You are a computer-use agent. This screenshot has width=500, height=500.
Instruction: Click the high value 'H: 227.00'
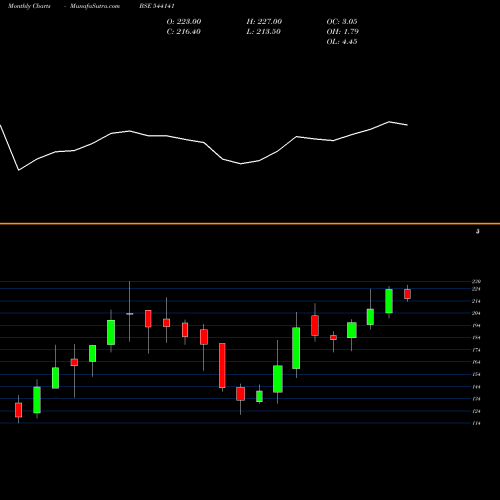click(264, 22)
